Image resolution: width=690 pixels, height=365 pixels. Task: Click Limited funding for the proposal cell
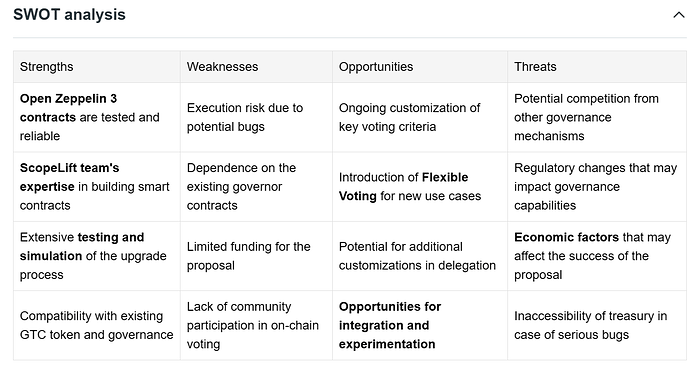tap(256, 256)
